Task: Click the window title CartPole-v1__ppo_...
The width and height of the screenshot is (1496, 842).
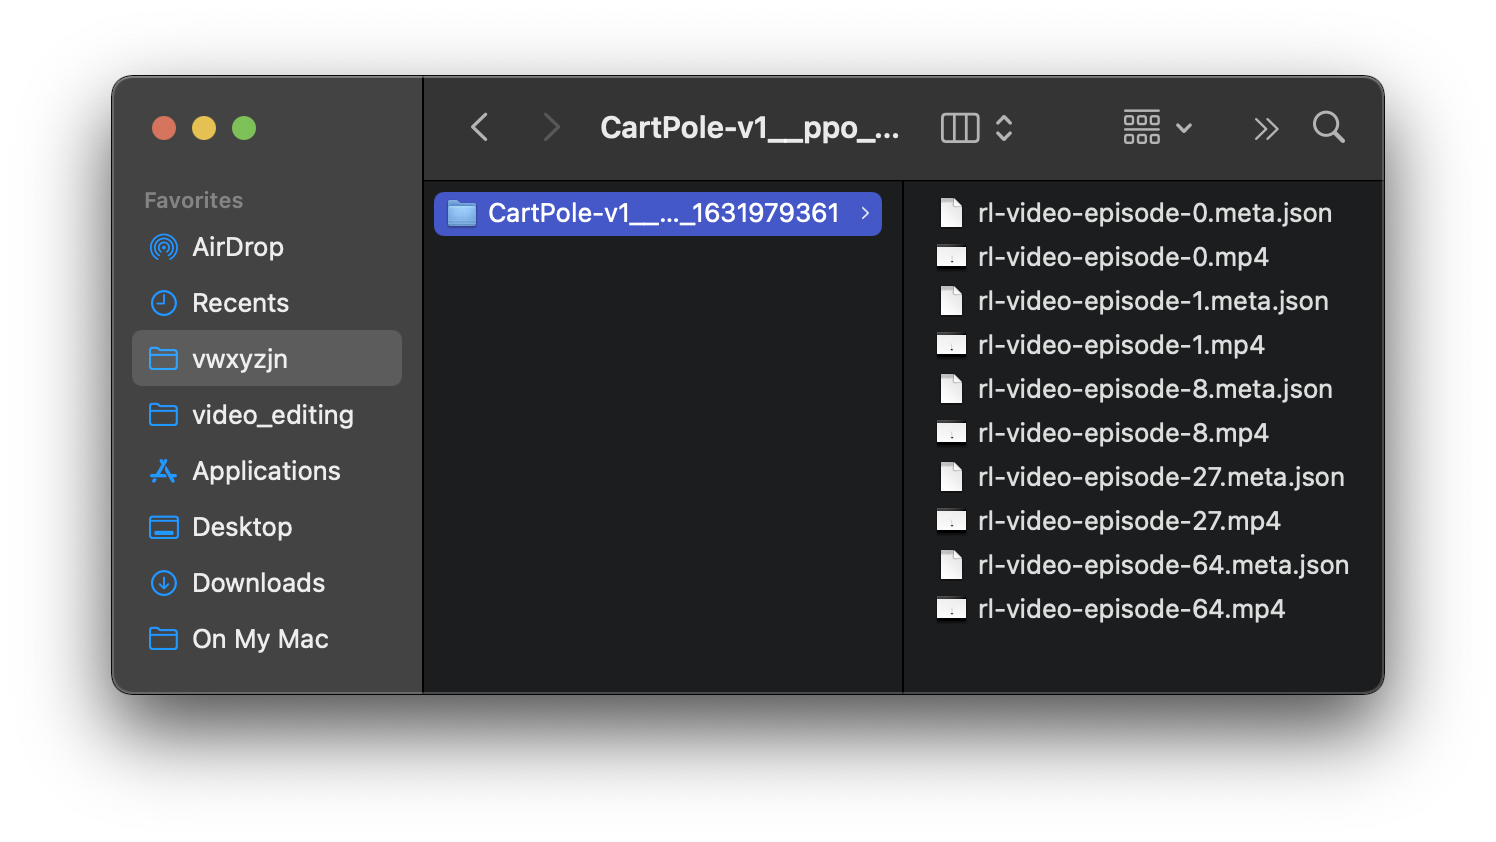Action: 749,128
